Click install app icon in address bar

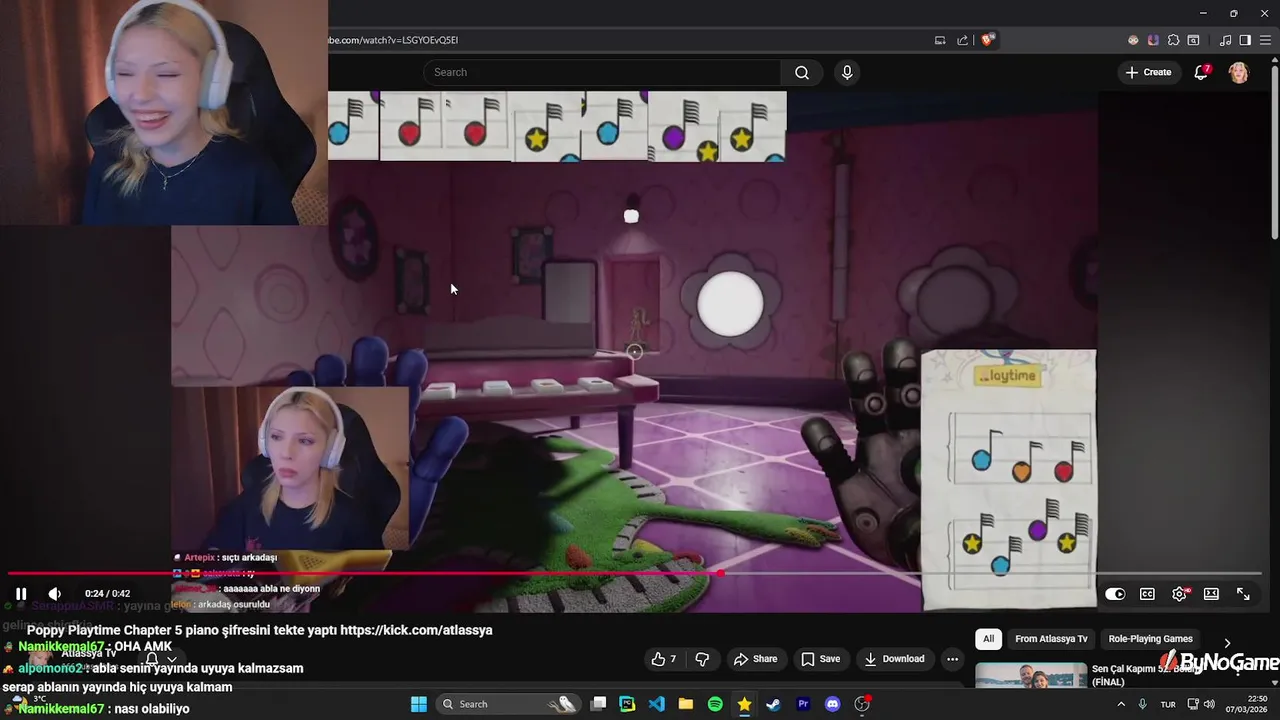pos(940,40)
